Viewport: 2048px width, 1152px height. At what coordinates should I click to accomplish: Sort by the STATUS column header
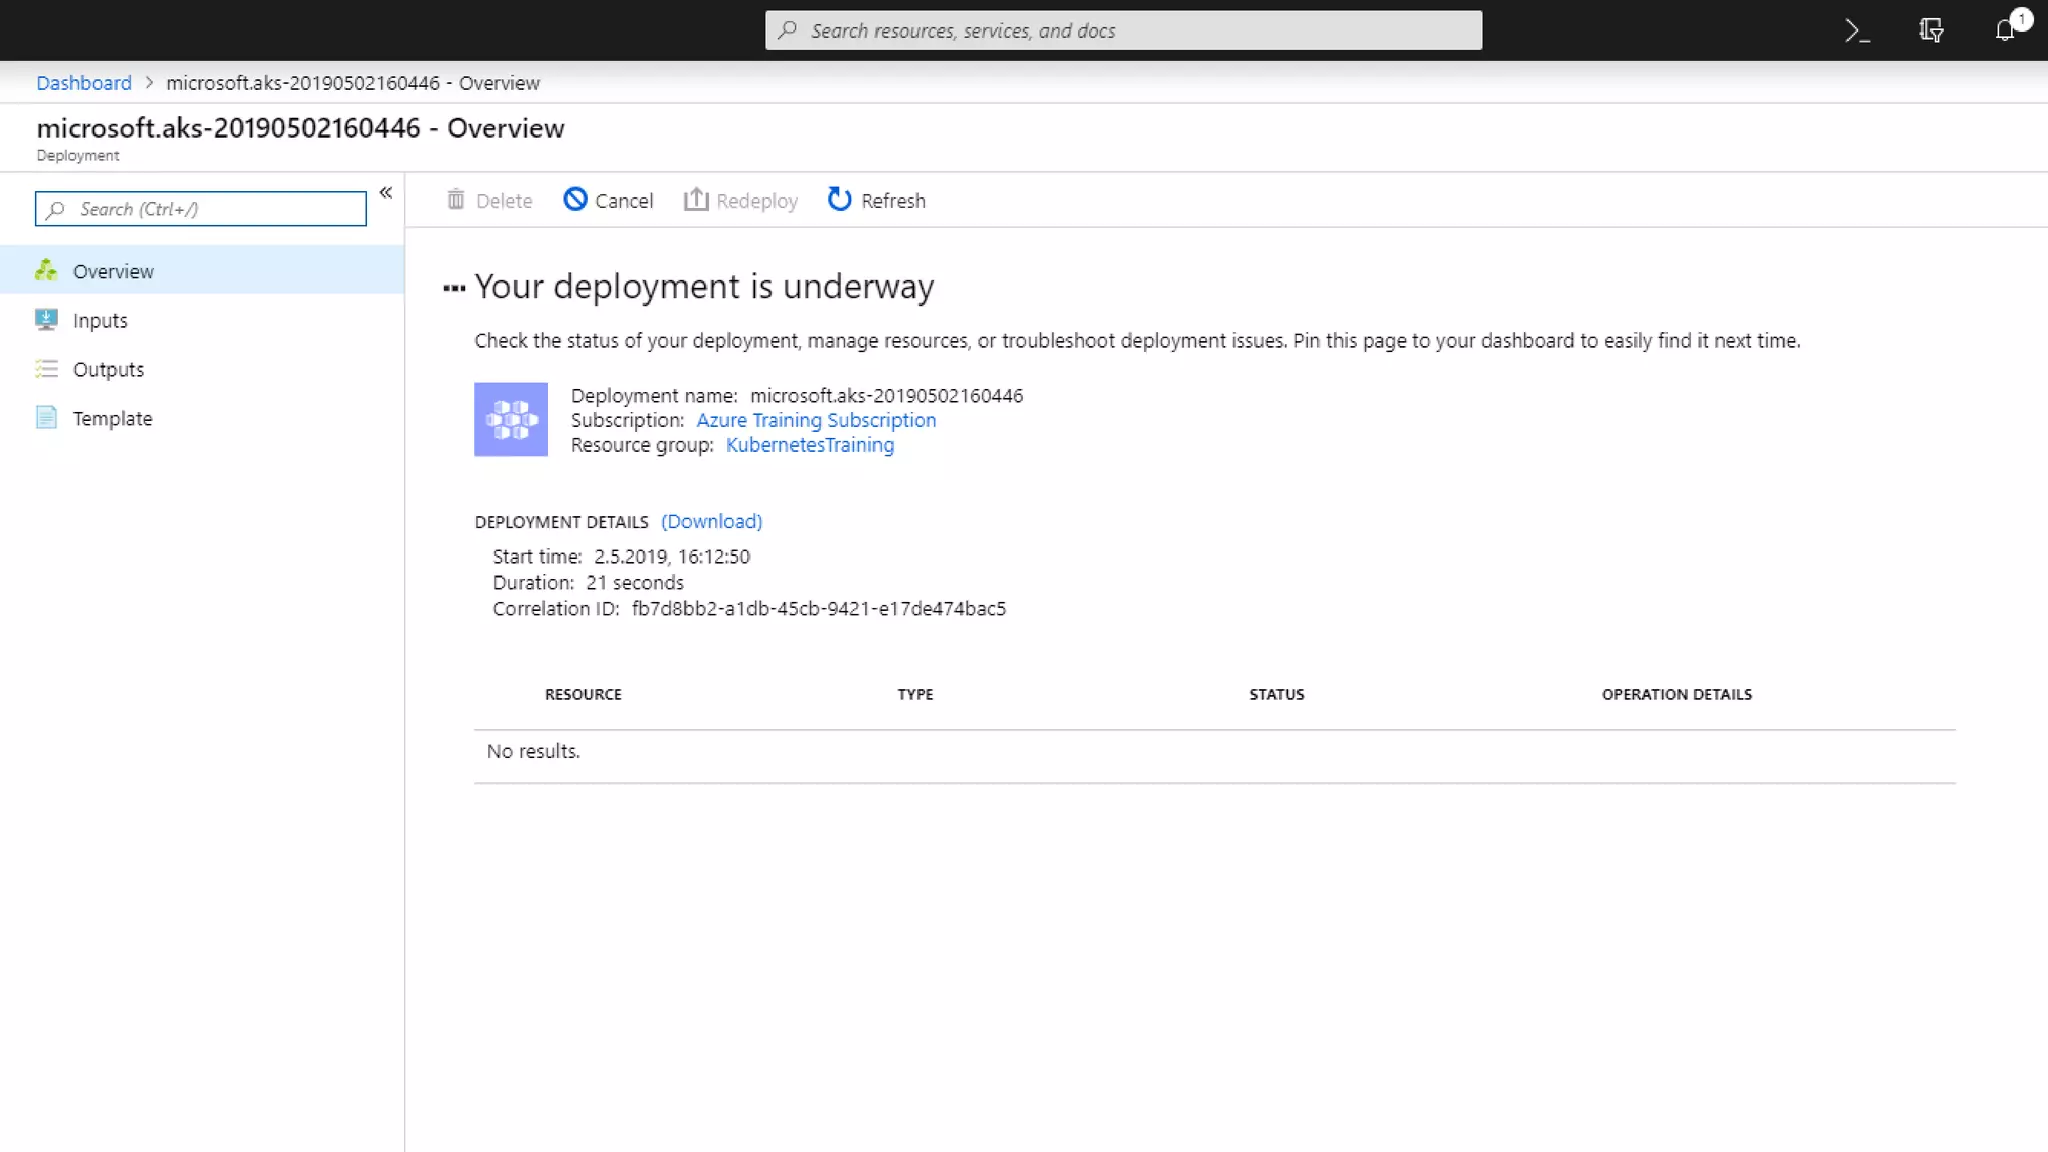click(1276, 694)
